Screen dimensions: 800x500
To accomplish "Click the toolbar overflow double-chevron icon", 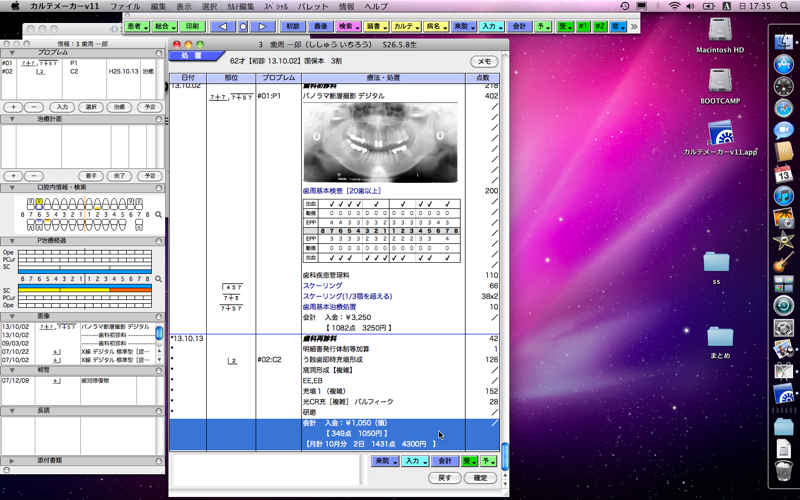I will tap(633, 26).
